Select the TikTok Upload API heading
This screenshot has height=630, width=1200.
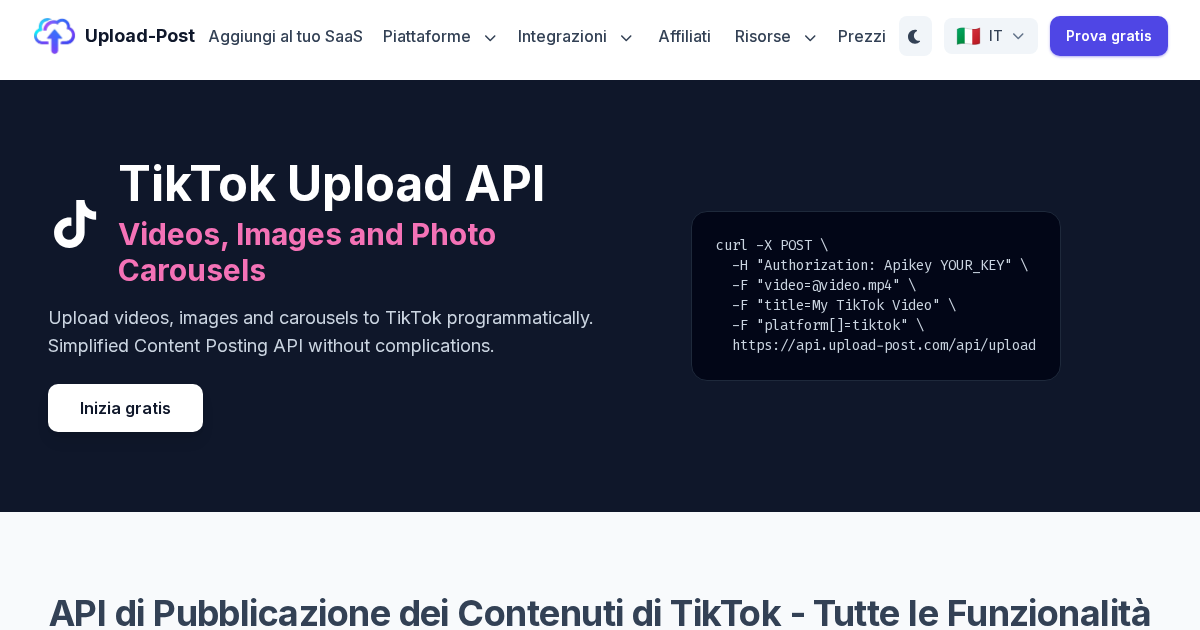coord(332,184)
